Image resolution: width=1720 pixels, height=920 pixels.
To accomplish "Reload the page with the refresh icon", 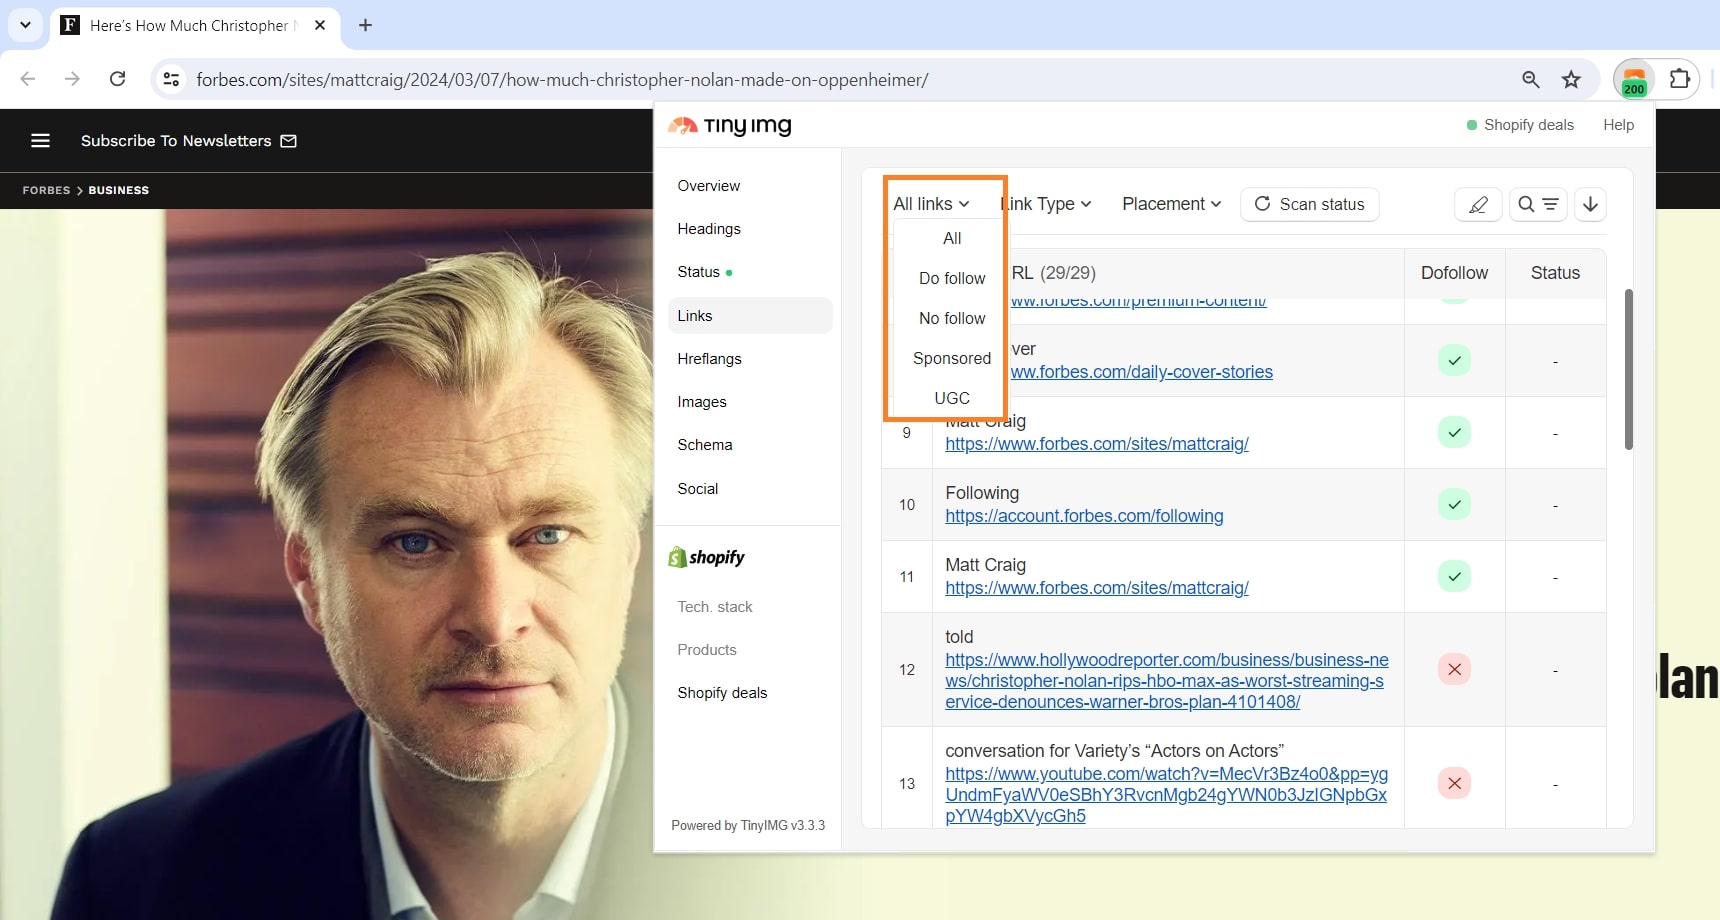I will (x=117, y=79).
